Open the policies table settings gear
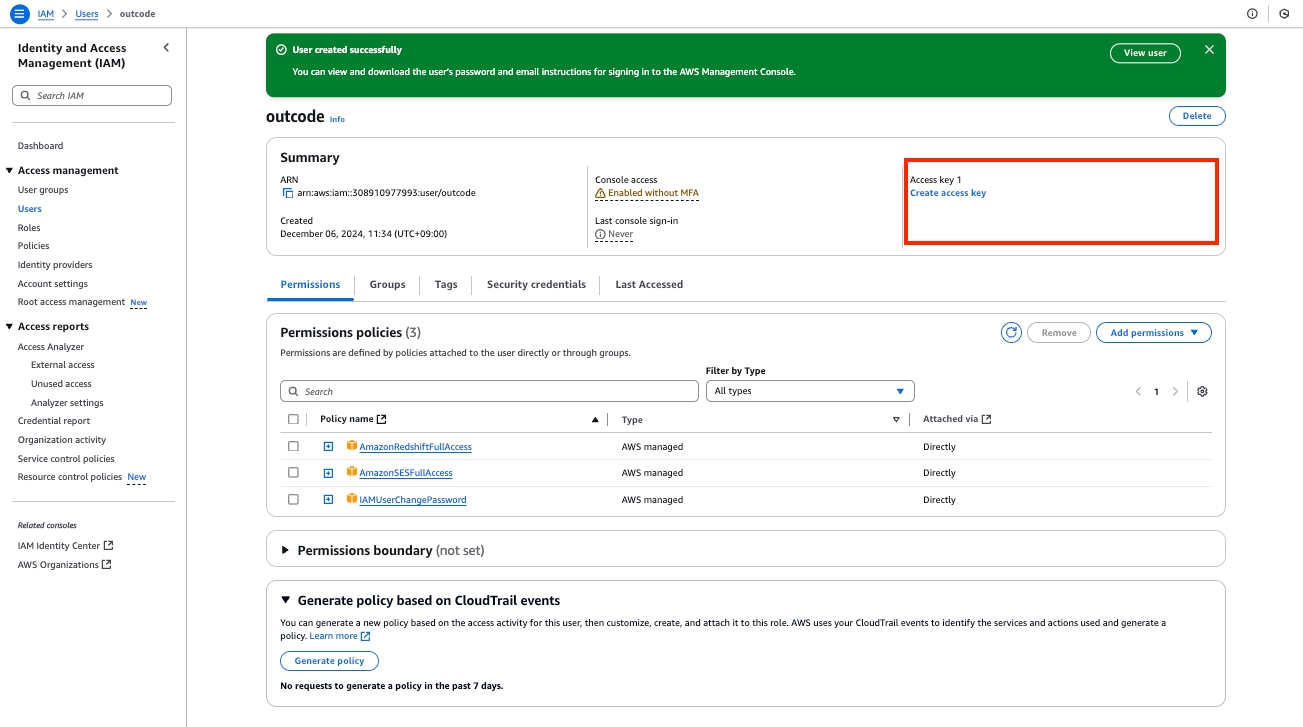This screenshot has height=727, width=1303. click(x=1202, y=392)
